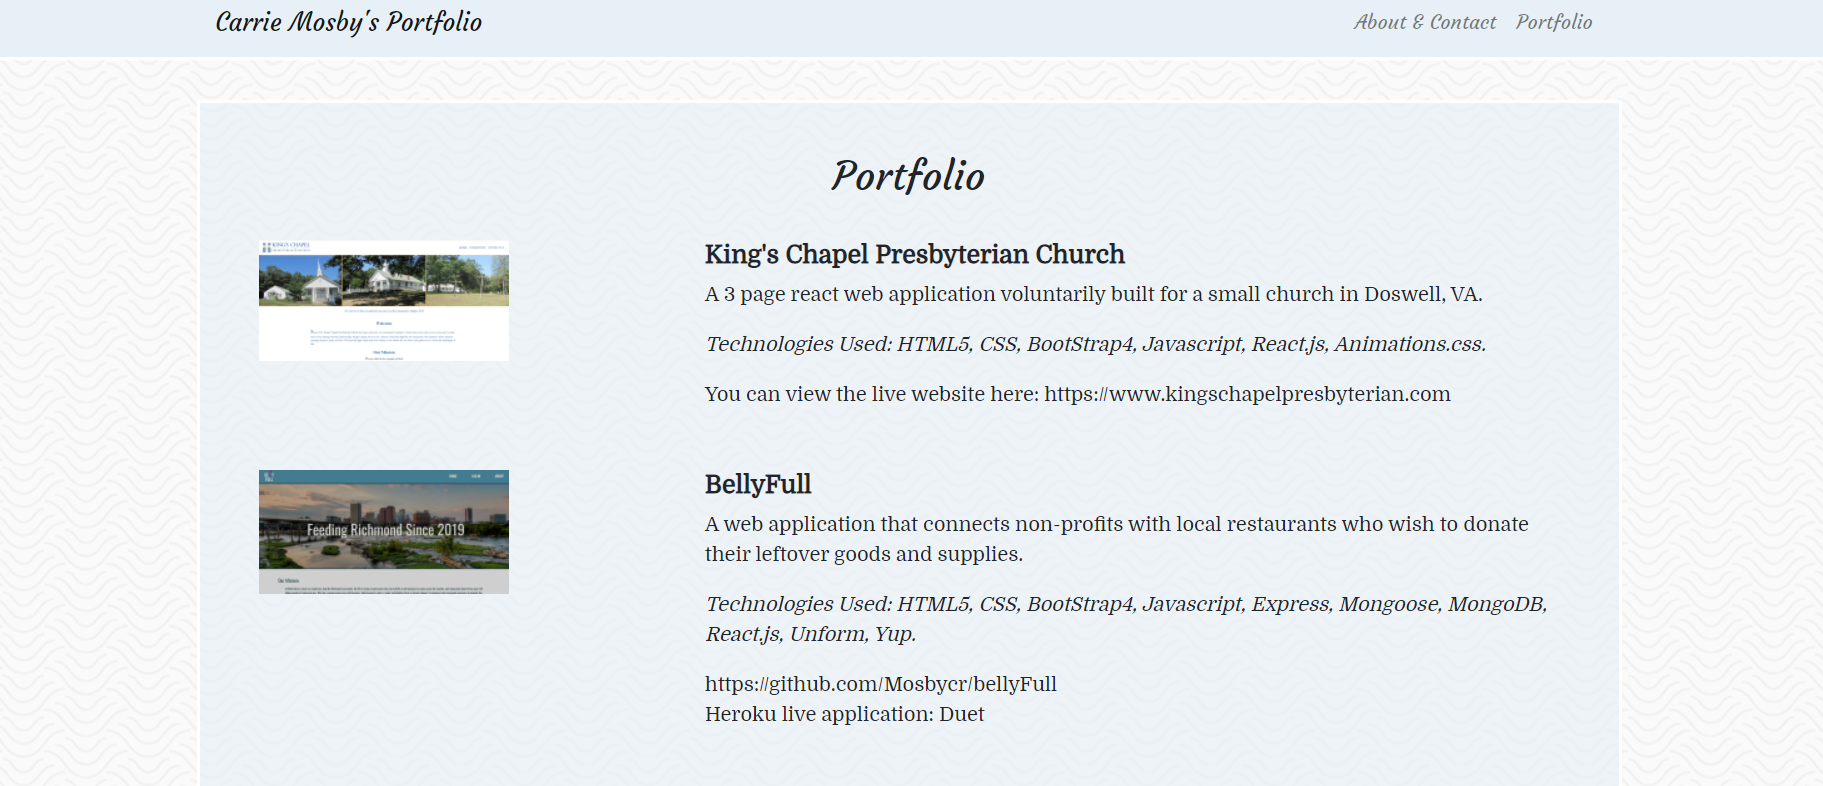The width and height of the screenshot is (1823, 786).
Task: Click the BellyFull logo in the thumbnail corner
Action: tap(271, 476)
